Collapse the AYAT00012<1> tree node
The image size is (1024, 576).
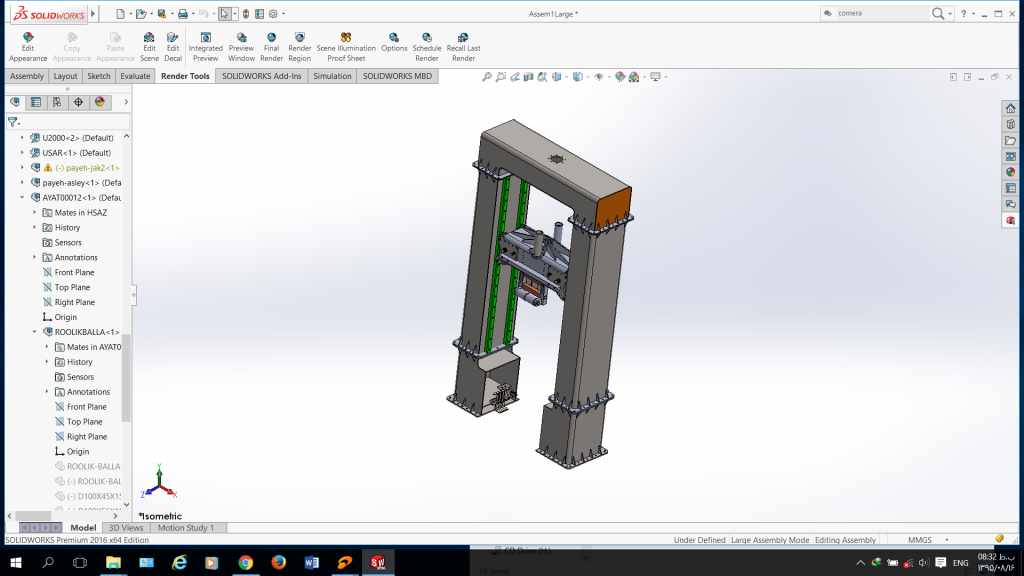pos(22,197)
